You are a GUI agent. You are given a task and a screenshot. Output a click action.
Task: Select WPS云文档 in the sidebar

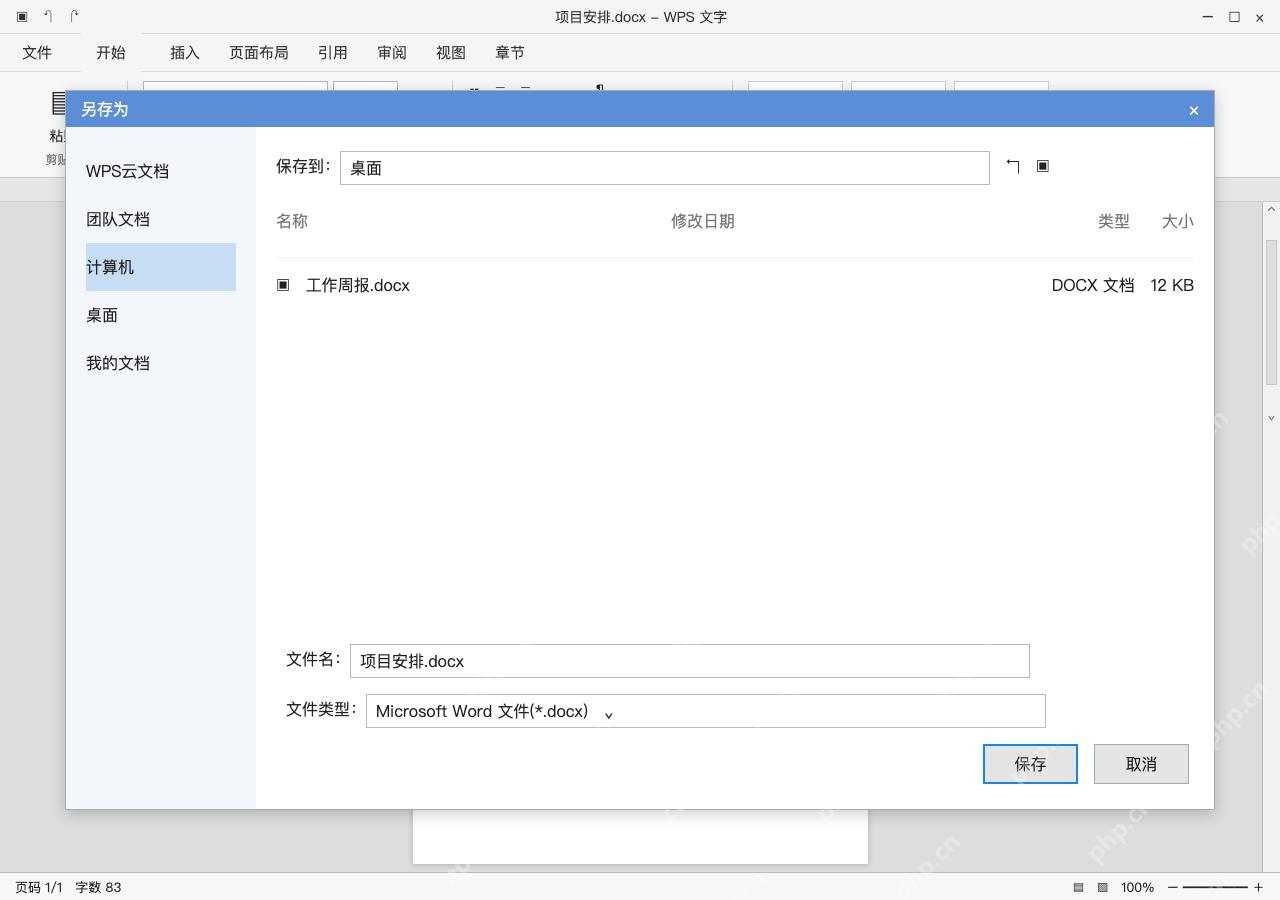tap(161, 171)
